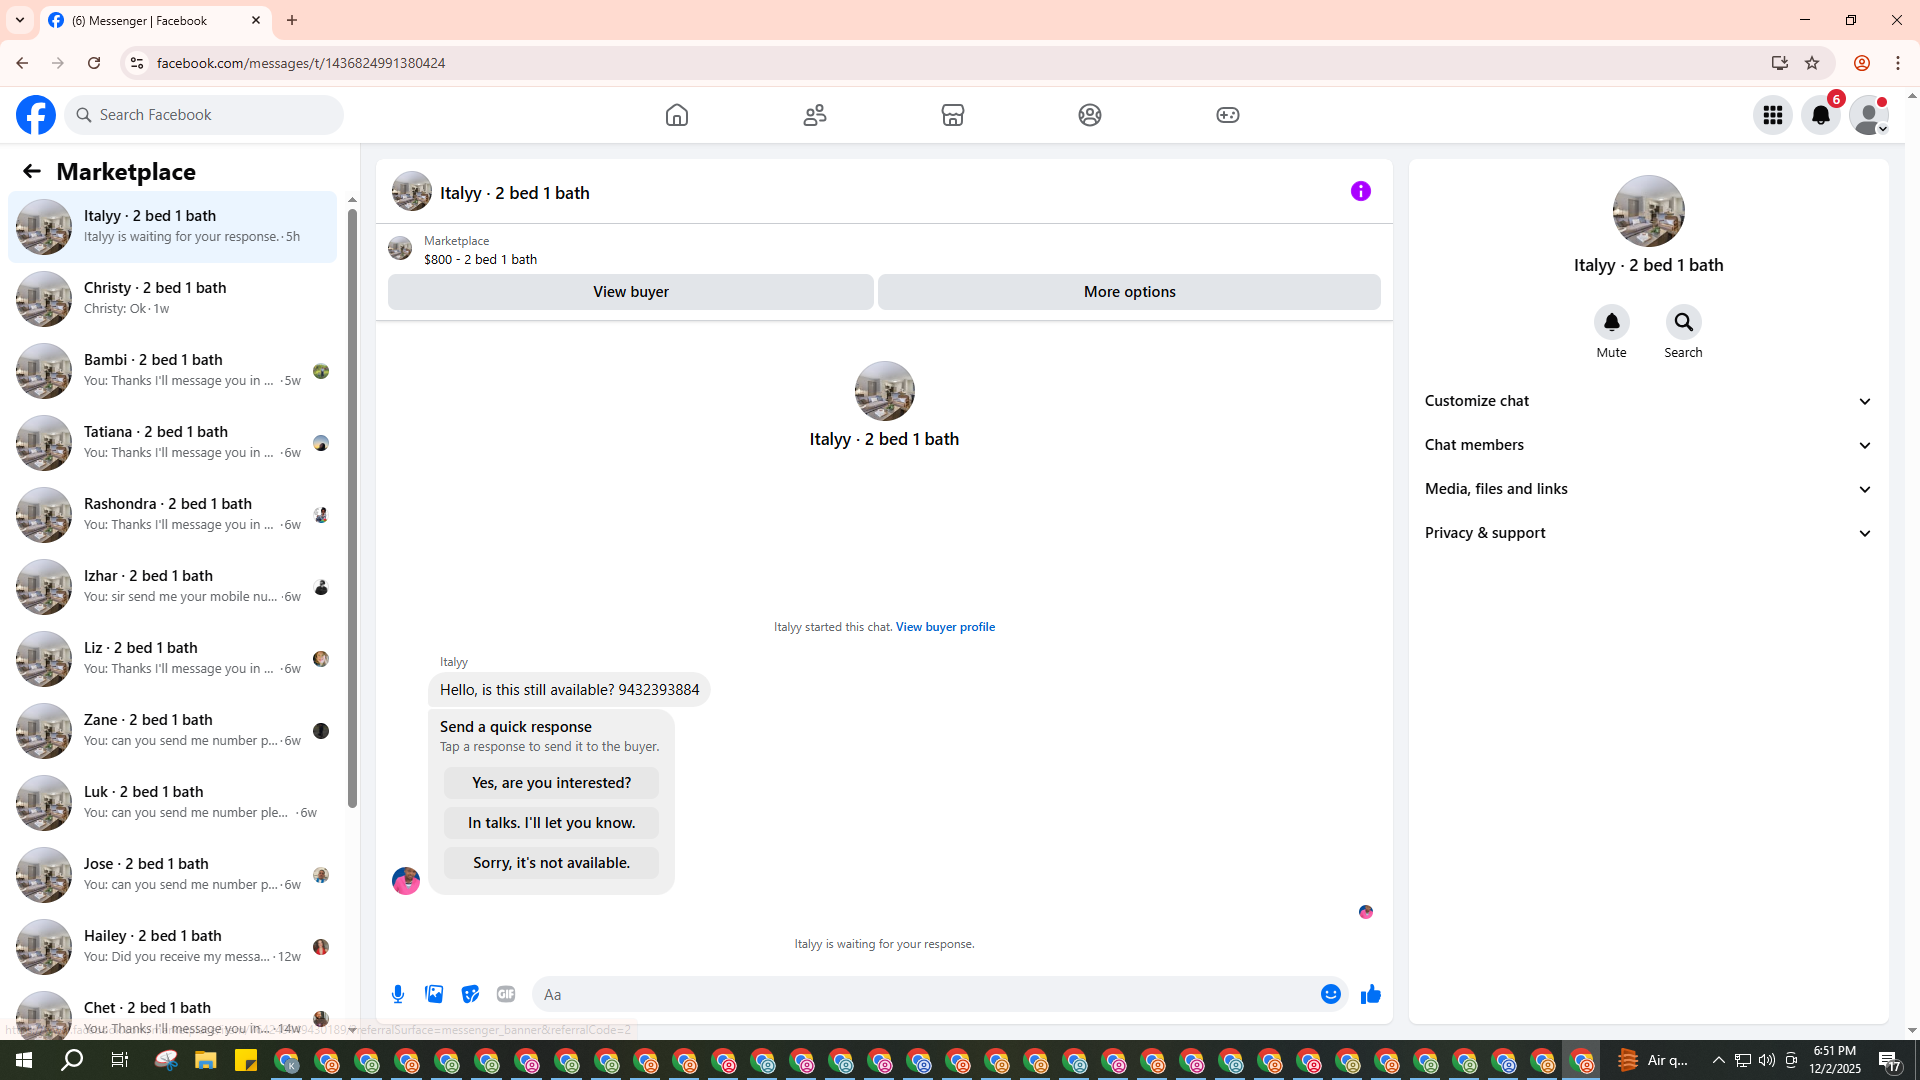Expand the Chat members section
This screenshot has height=1080, width=1920.
click(1648, 445)
